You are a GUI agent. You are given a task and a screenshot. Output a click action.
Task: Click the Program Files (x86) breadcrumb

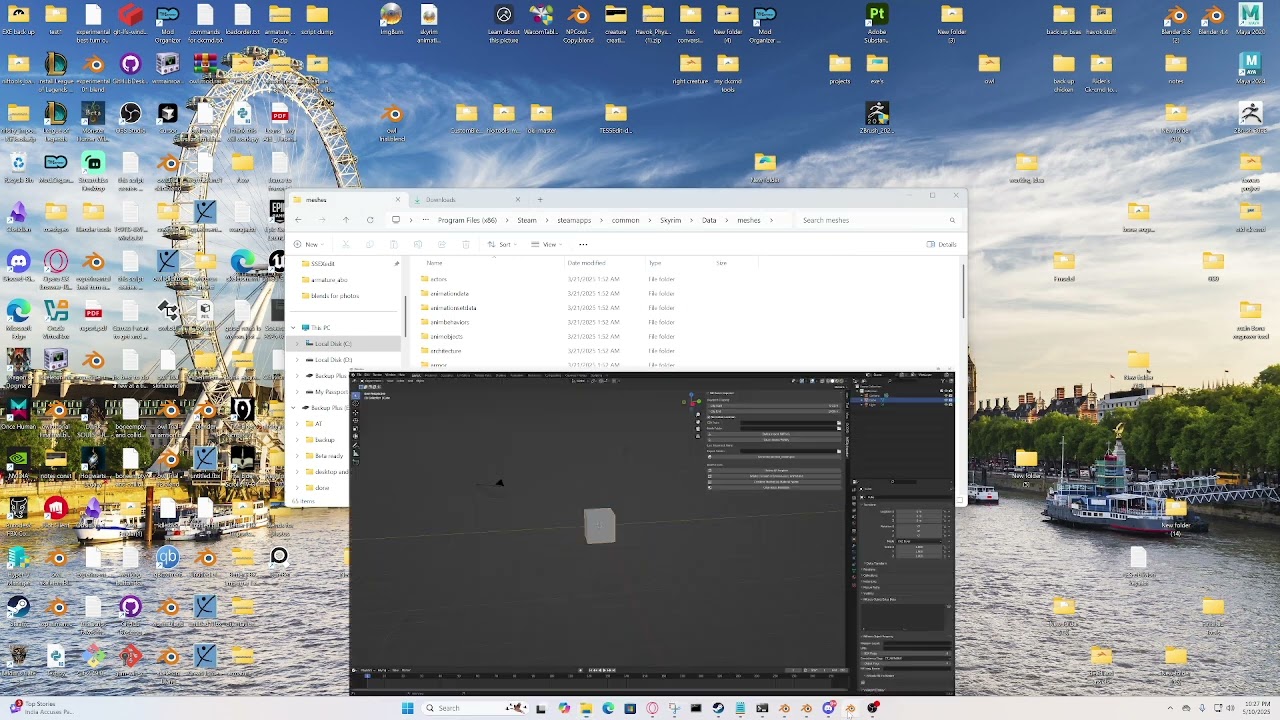click(467, 220)
